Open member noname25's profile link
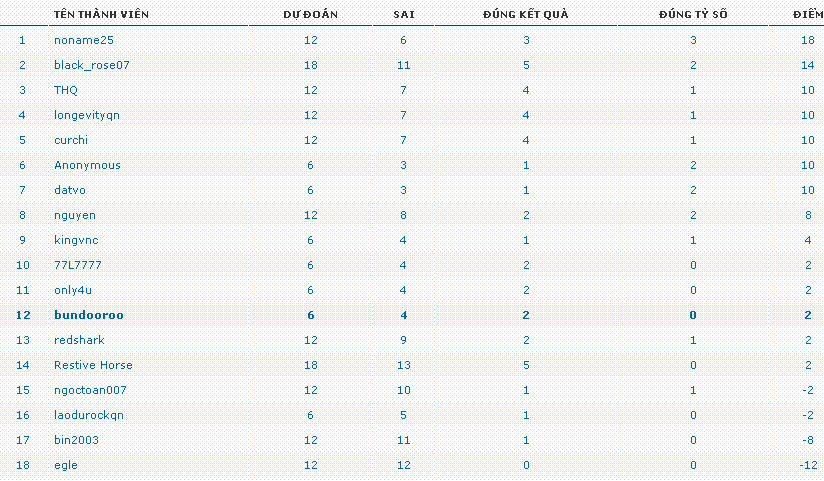824x481 pixels. tap(84, 40)
